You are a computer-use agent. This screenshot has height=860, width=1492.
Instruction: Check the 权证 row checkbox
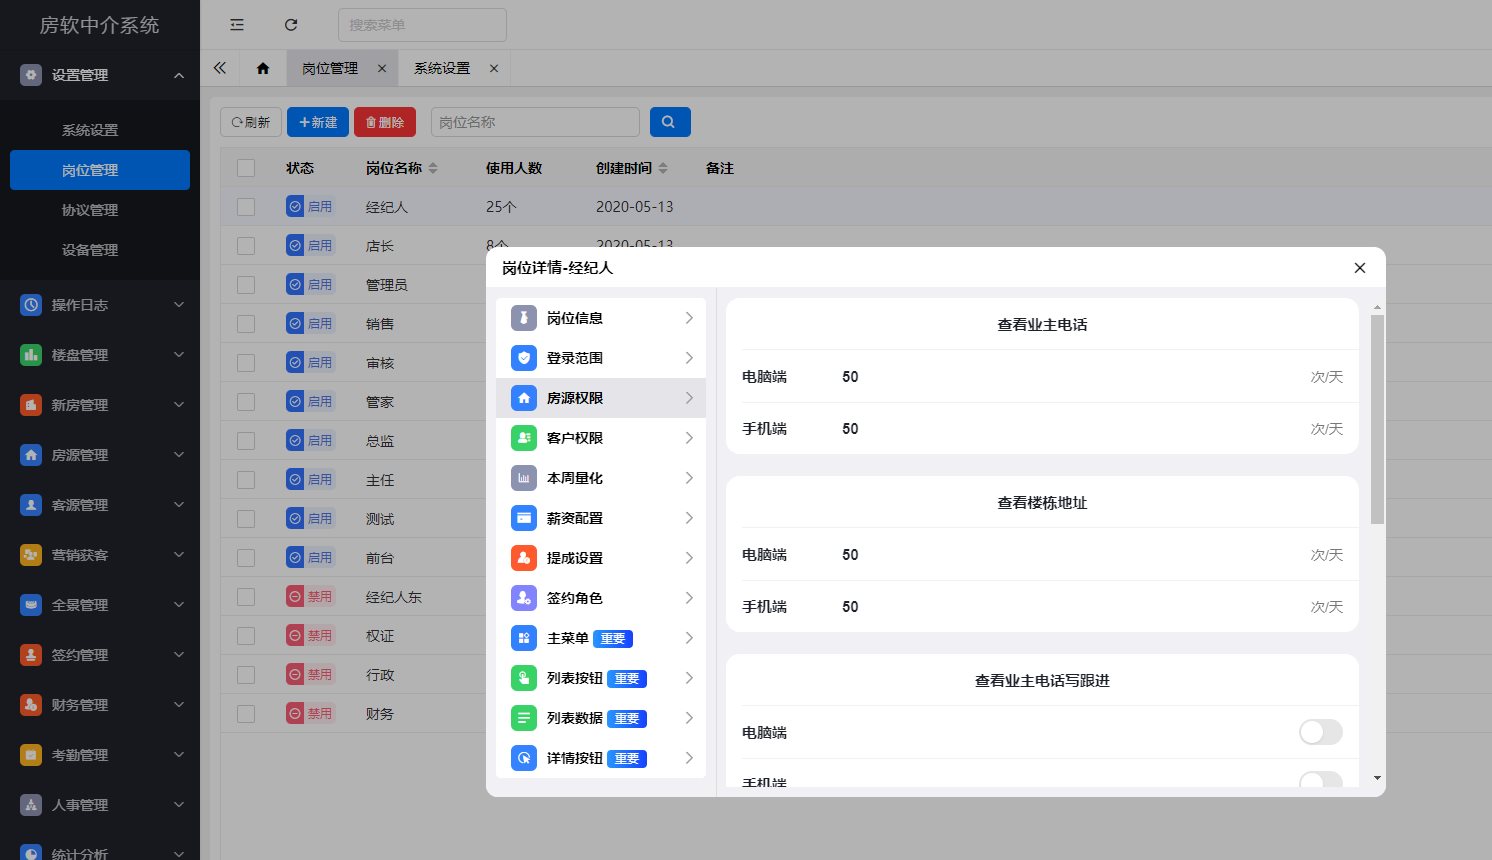[x=246, y=636]
